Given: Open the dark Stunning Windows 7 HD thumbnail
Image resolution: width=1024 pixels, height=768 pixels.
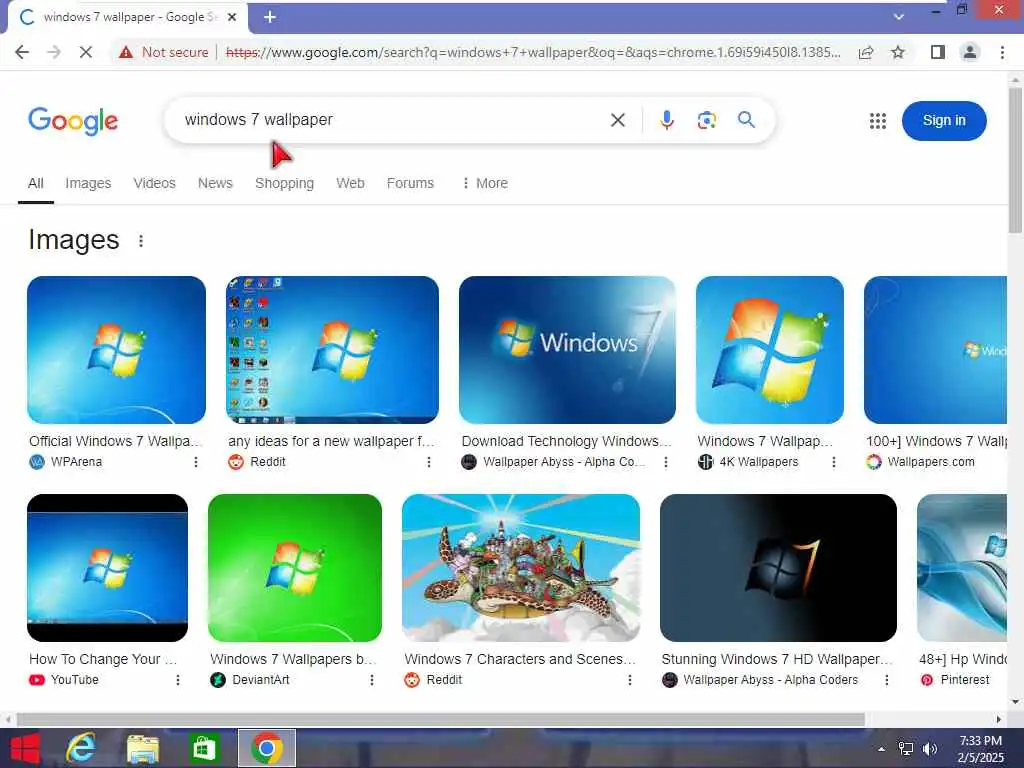Looking at the screenshot, I should pyautogui.click(x=778, y=568).
